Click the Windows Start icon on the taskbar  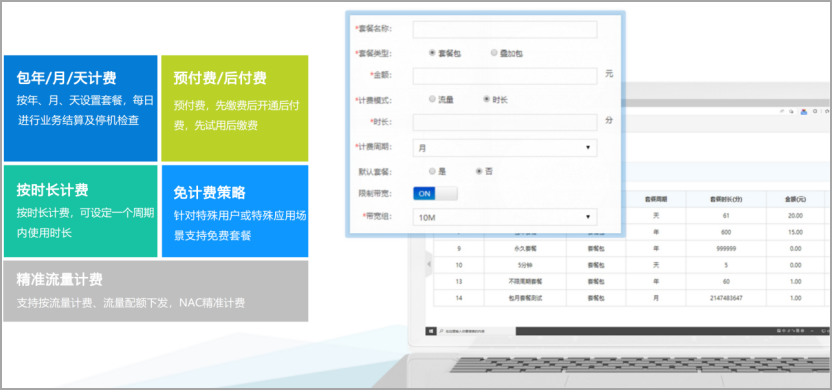(431, 331)
